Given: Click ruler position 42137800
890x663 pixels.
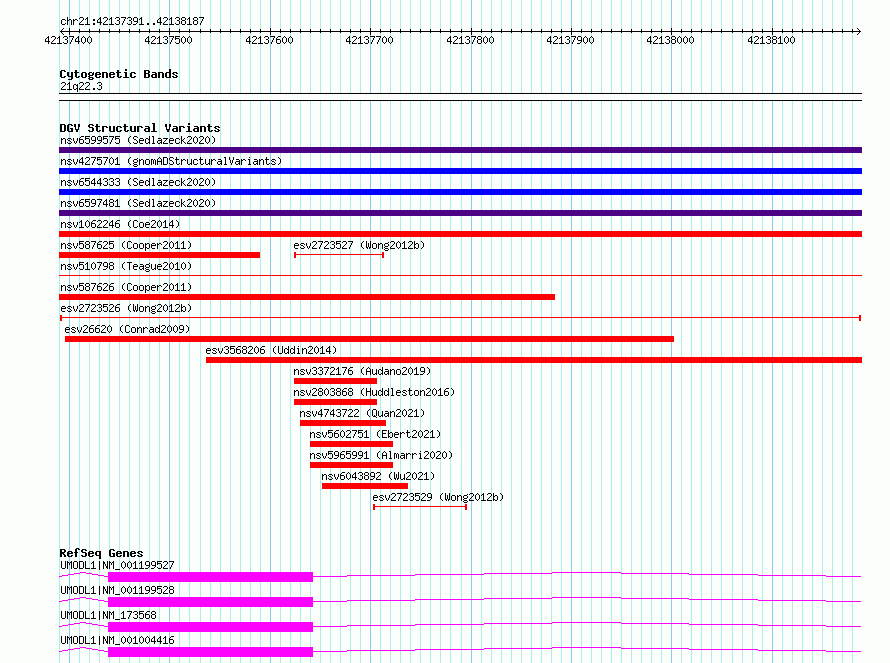Looking at the screenshot, I should 470,40.
